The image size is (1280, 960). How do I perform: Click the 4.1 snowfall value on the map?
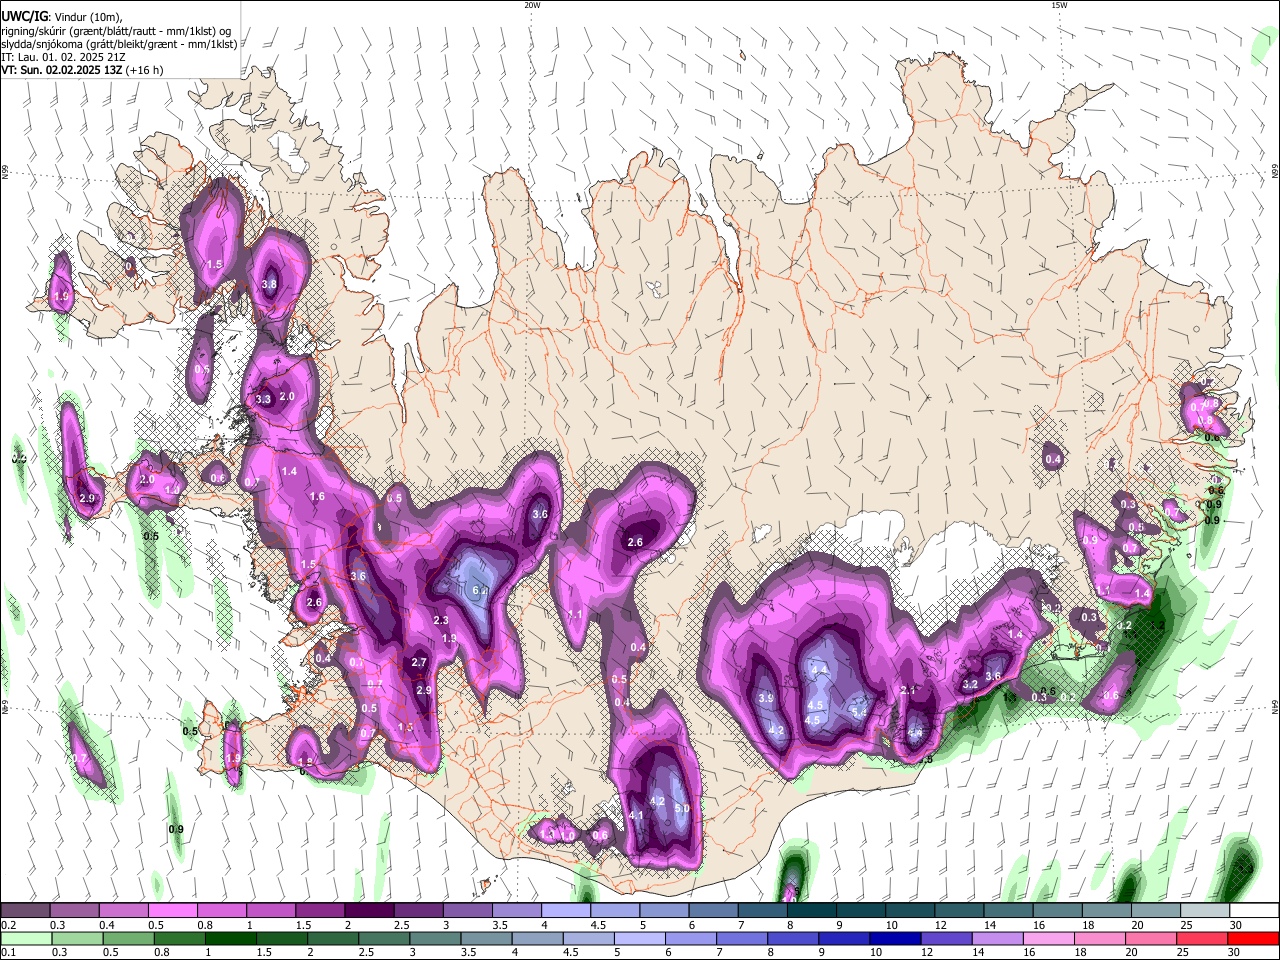coord(636,816)
